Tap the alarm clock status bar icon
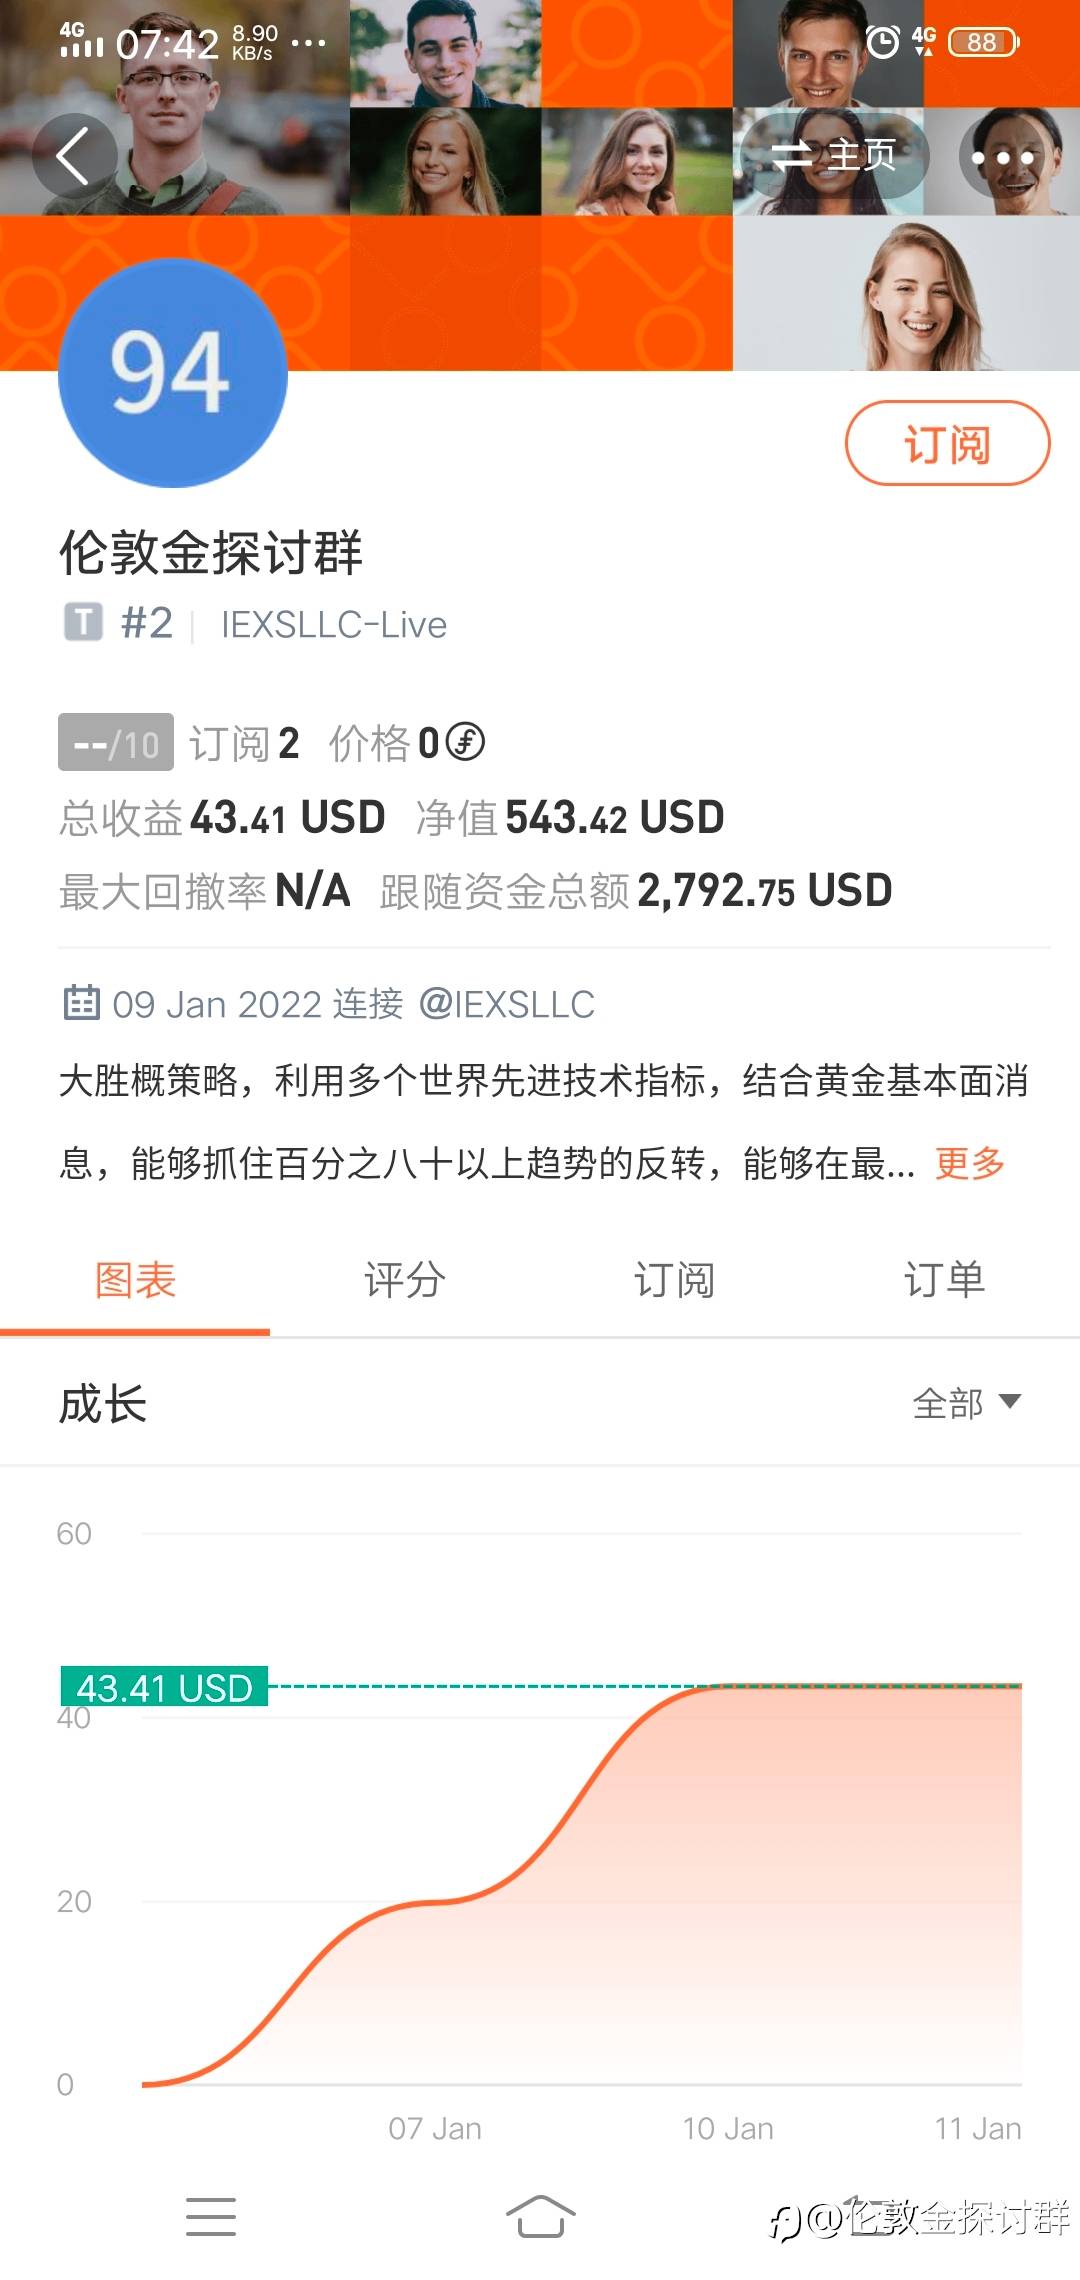The height and width of the screenshot is (2280, 1080). click(x=882, y=42)
